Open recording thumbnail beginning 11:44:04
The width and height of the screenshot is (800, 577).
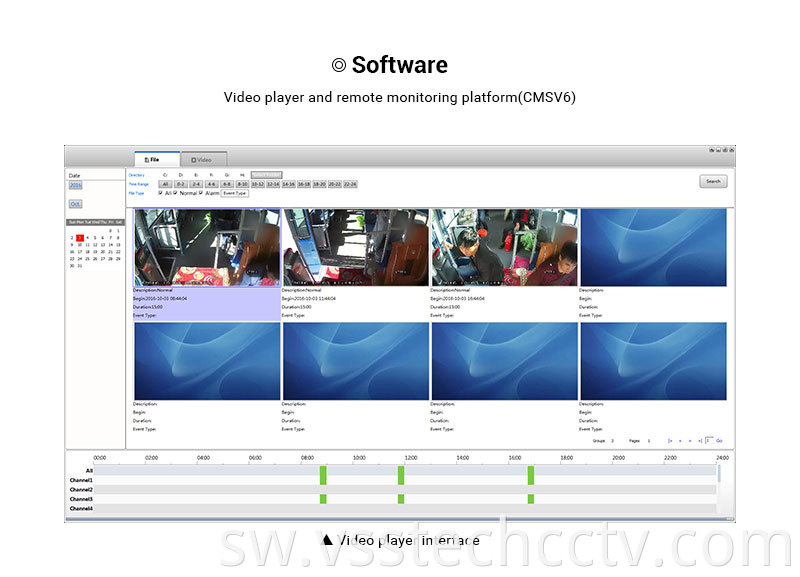[x=356, y=247]
